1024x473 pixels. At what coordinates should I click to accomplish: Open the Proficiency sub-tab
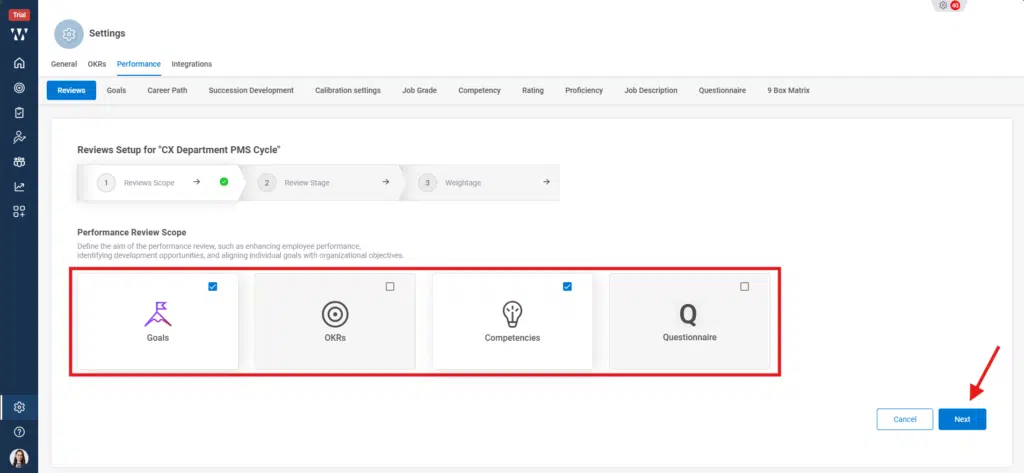pyautogui.click(x=584, y=90)
